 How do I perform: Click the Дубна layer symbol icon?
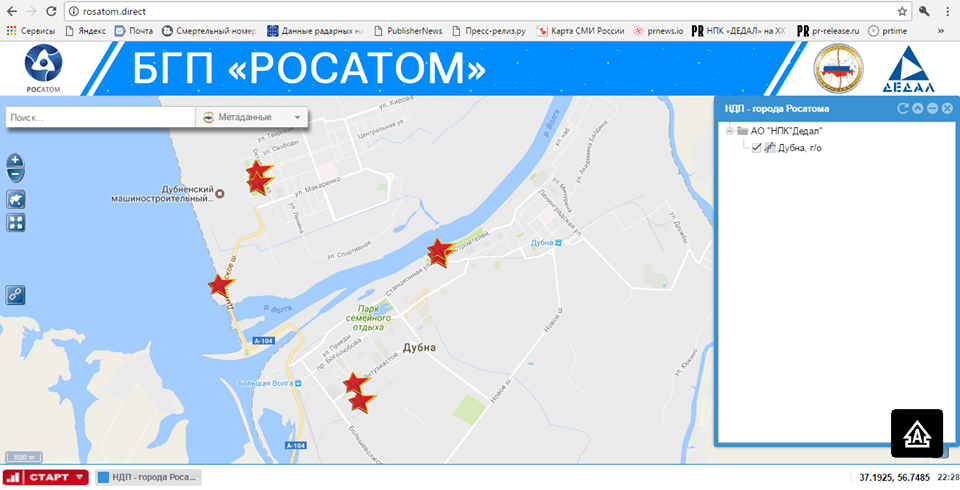coord(770,148)
